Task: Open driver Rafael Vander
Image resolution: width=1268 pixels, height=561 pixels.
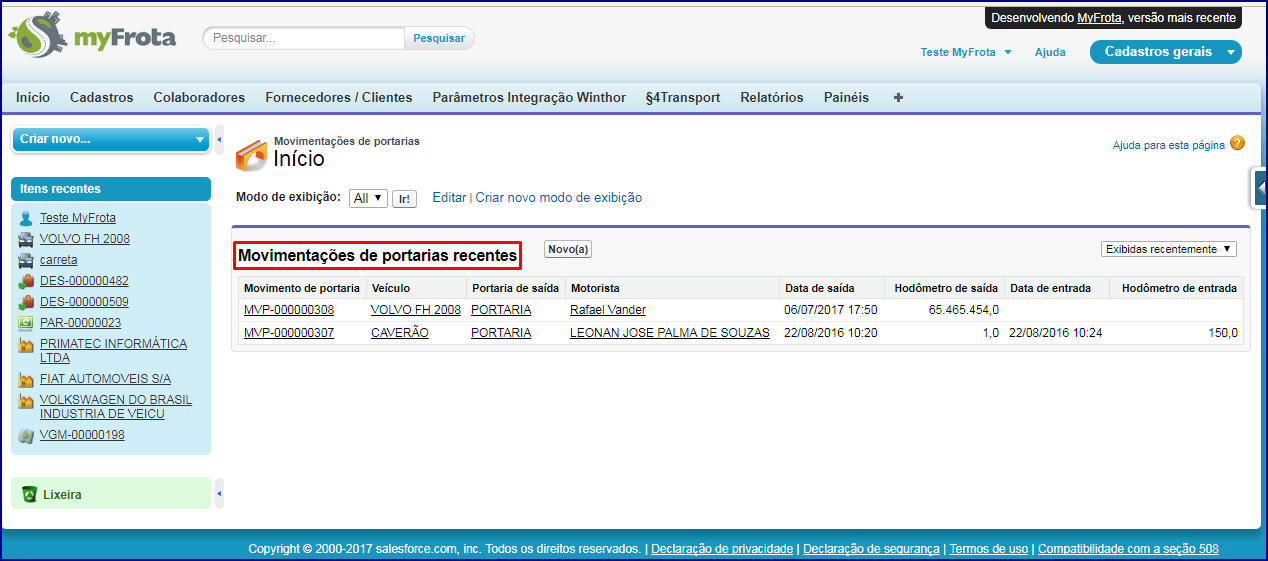Action: pyautogui.click(x=608, y=310)
